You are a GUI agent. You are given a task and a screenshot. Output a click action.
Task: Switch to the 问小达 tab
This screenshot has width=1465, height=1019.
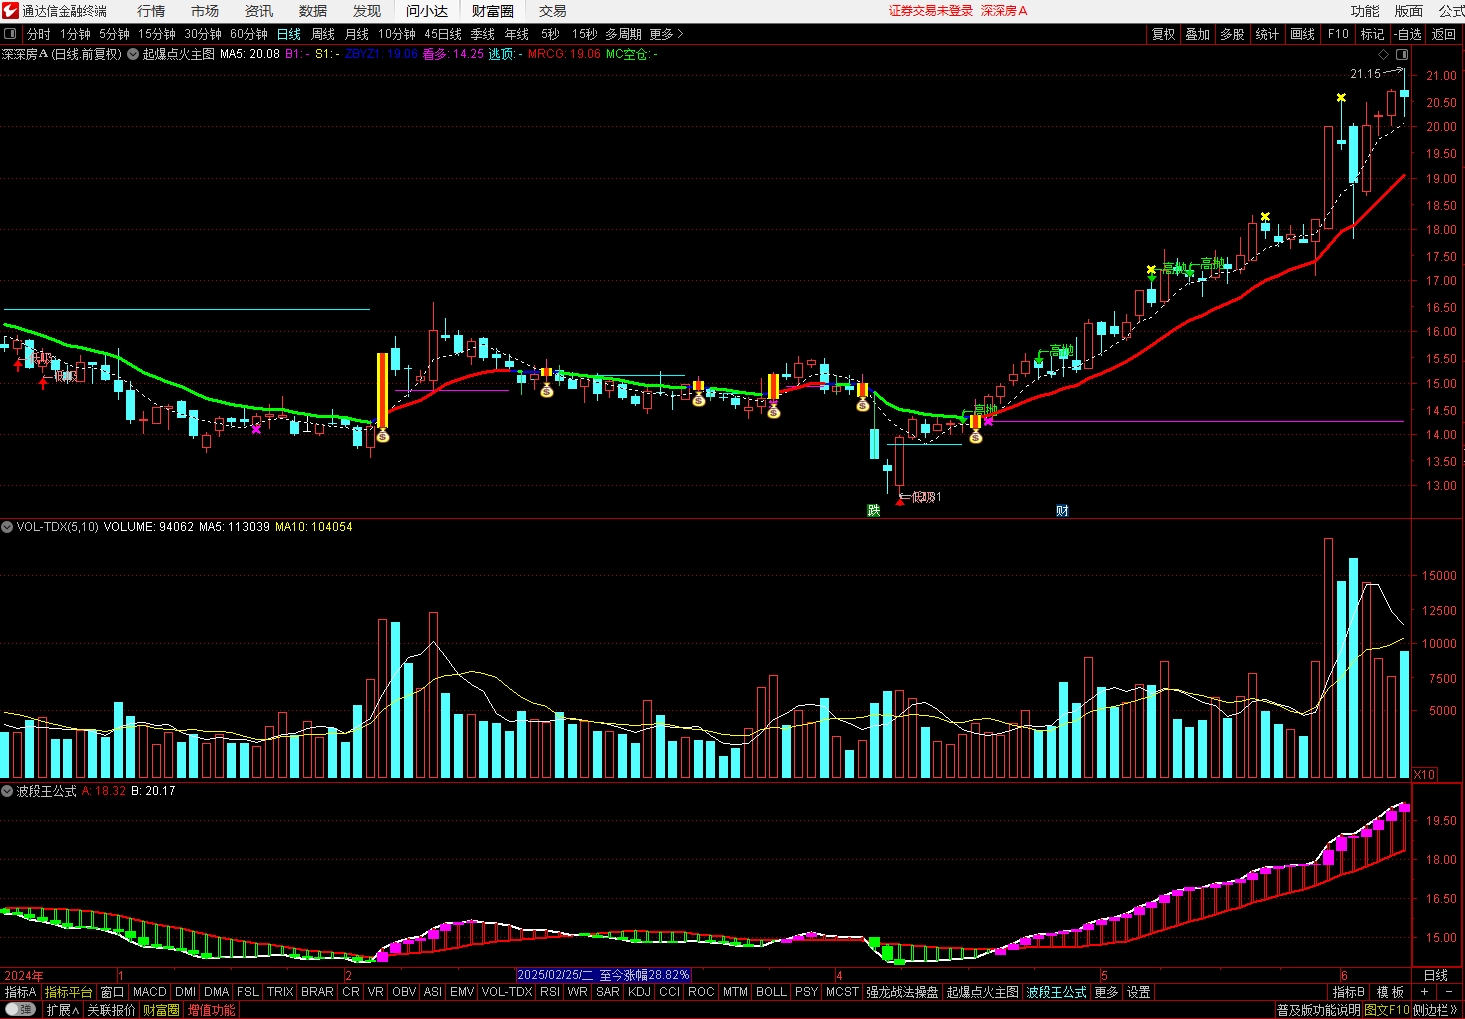coord(427,11)
